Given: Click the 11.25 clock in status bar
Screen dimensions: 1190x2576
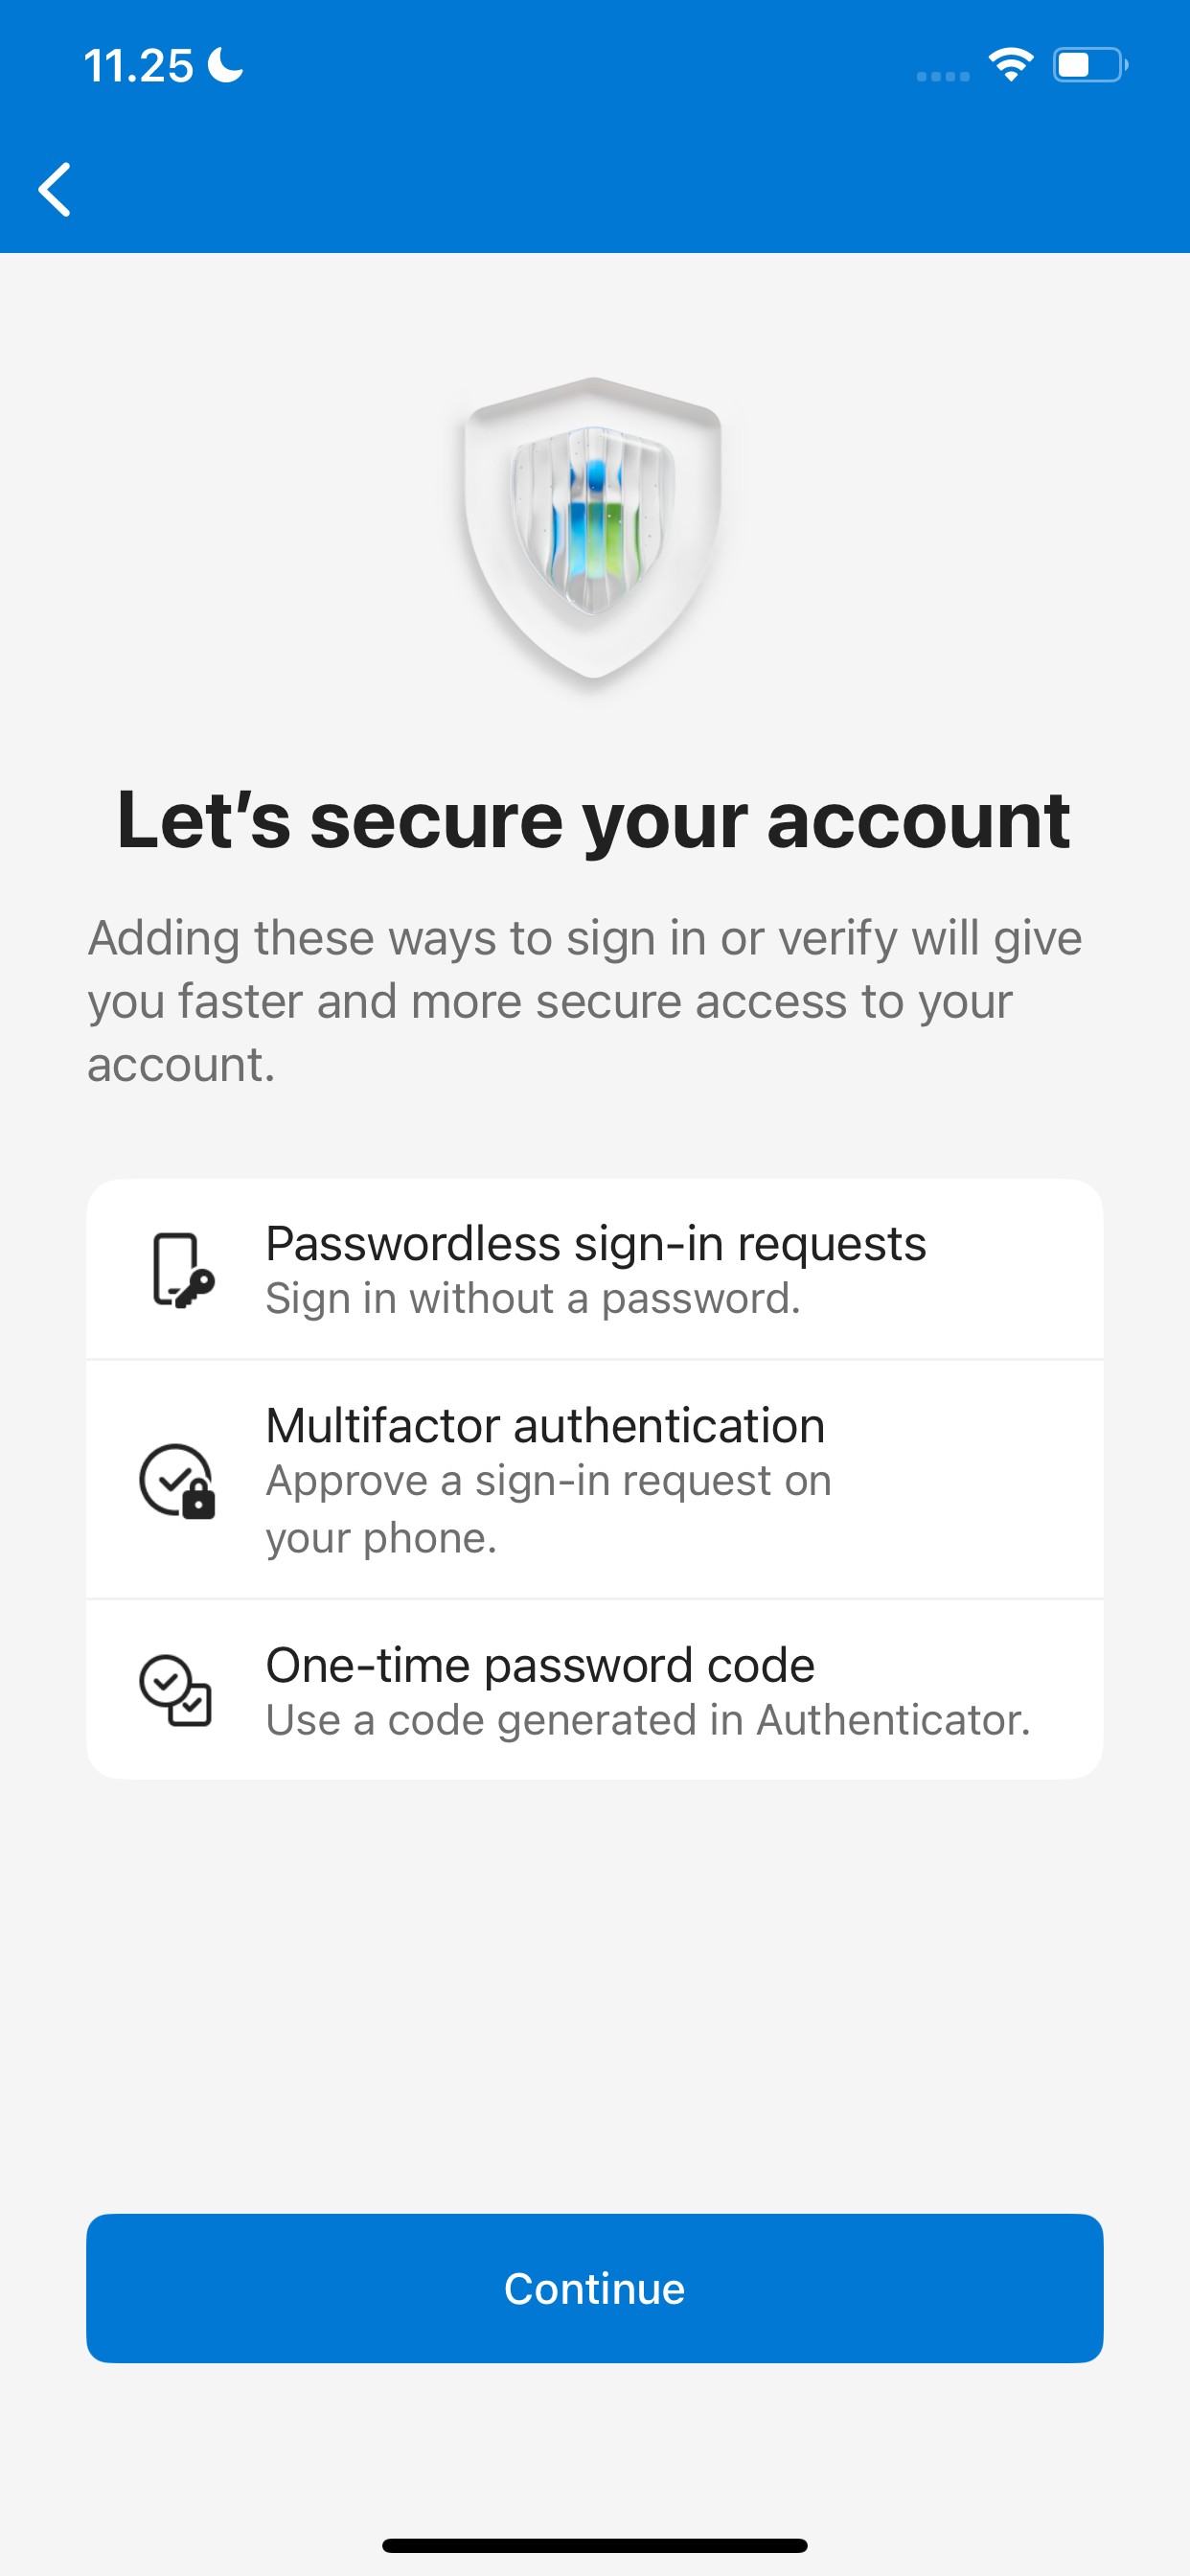Looking at the screenshot, I should 138,66.
